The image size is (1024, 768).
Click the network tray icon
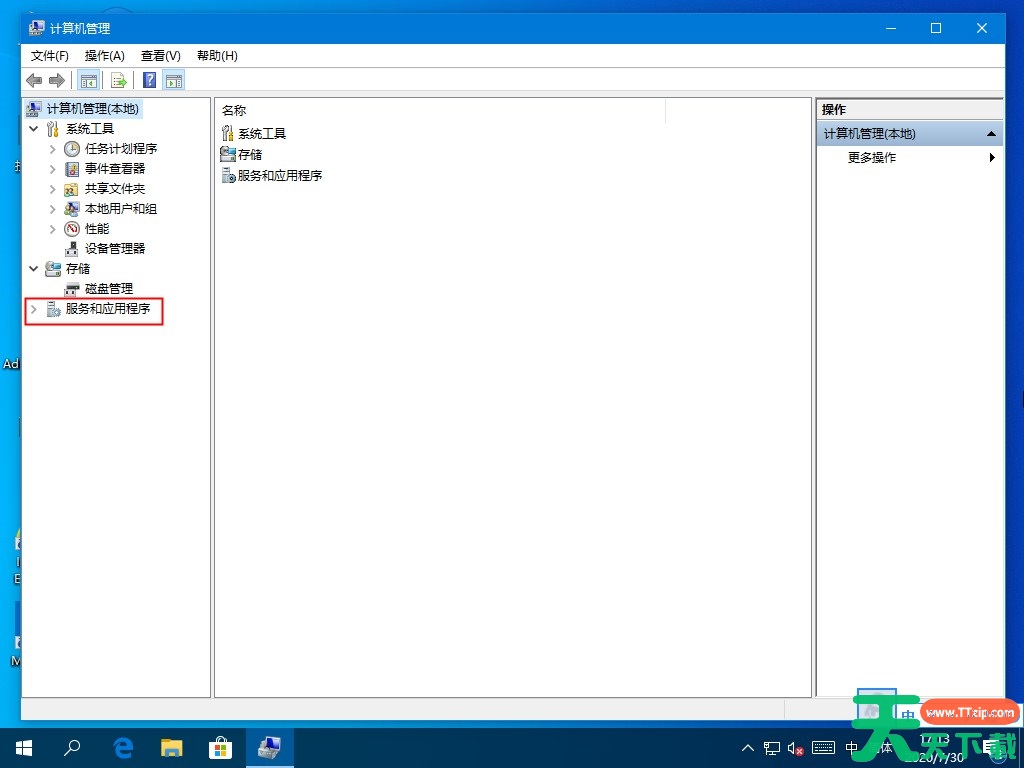[x=772, y=748]
